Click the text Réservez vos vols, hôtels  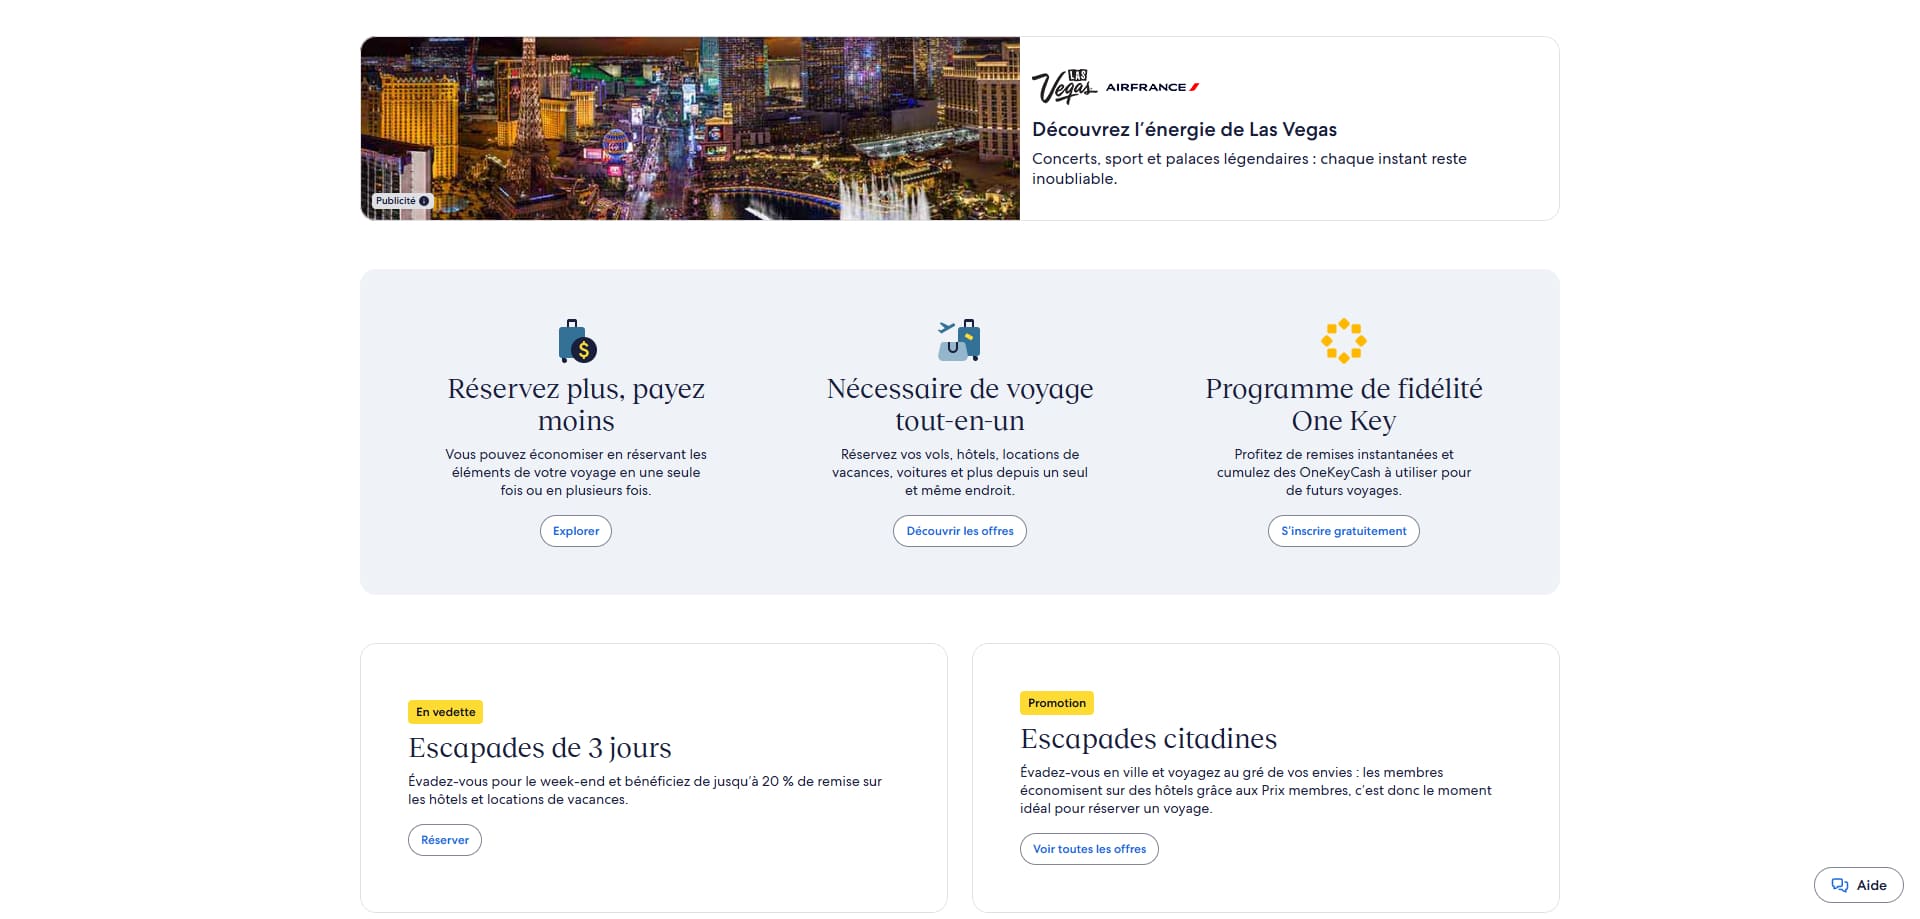[960, 472]
